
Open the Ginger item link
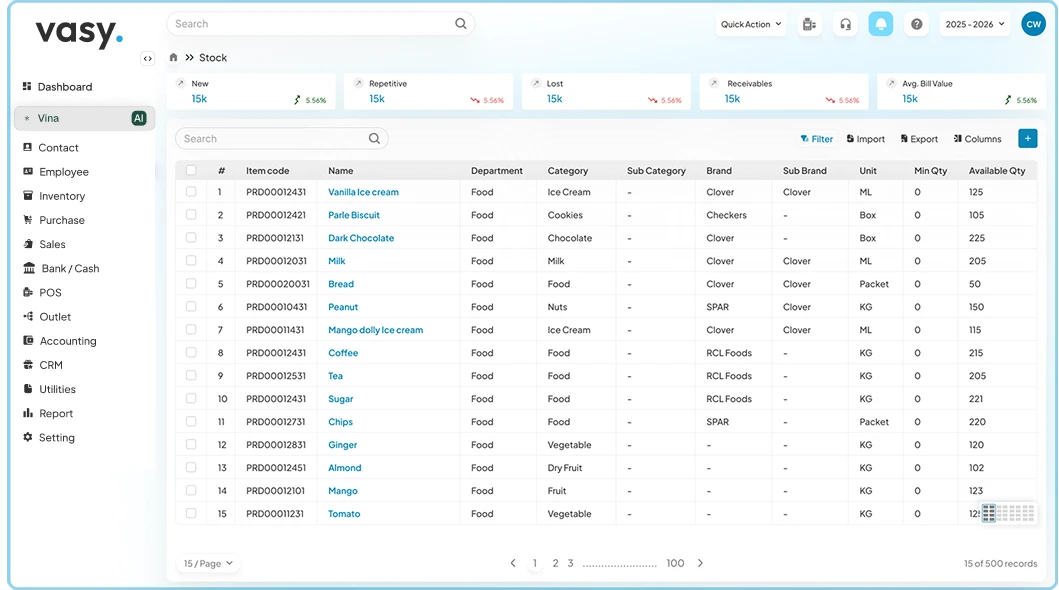(342, 445)
